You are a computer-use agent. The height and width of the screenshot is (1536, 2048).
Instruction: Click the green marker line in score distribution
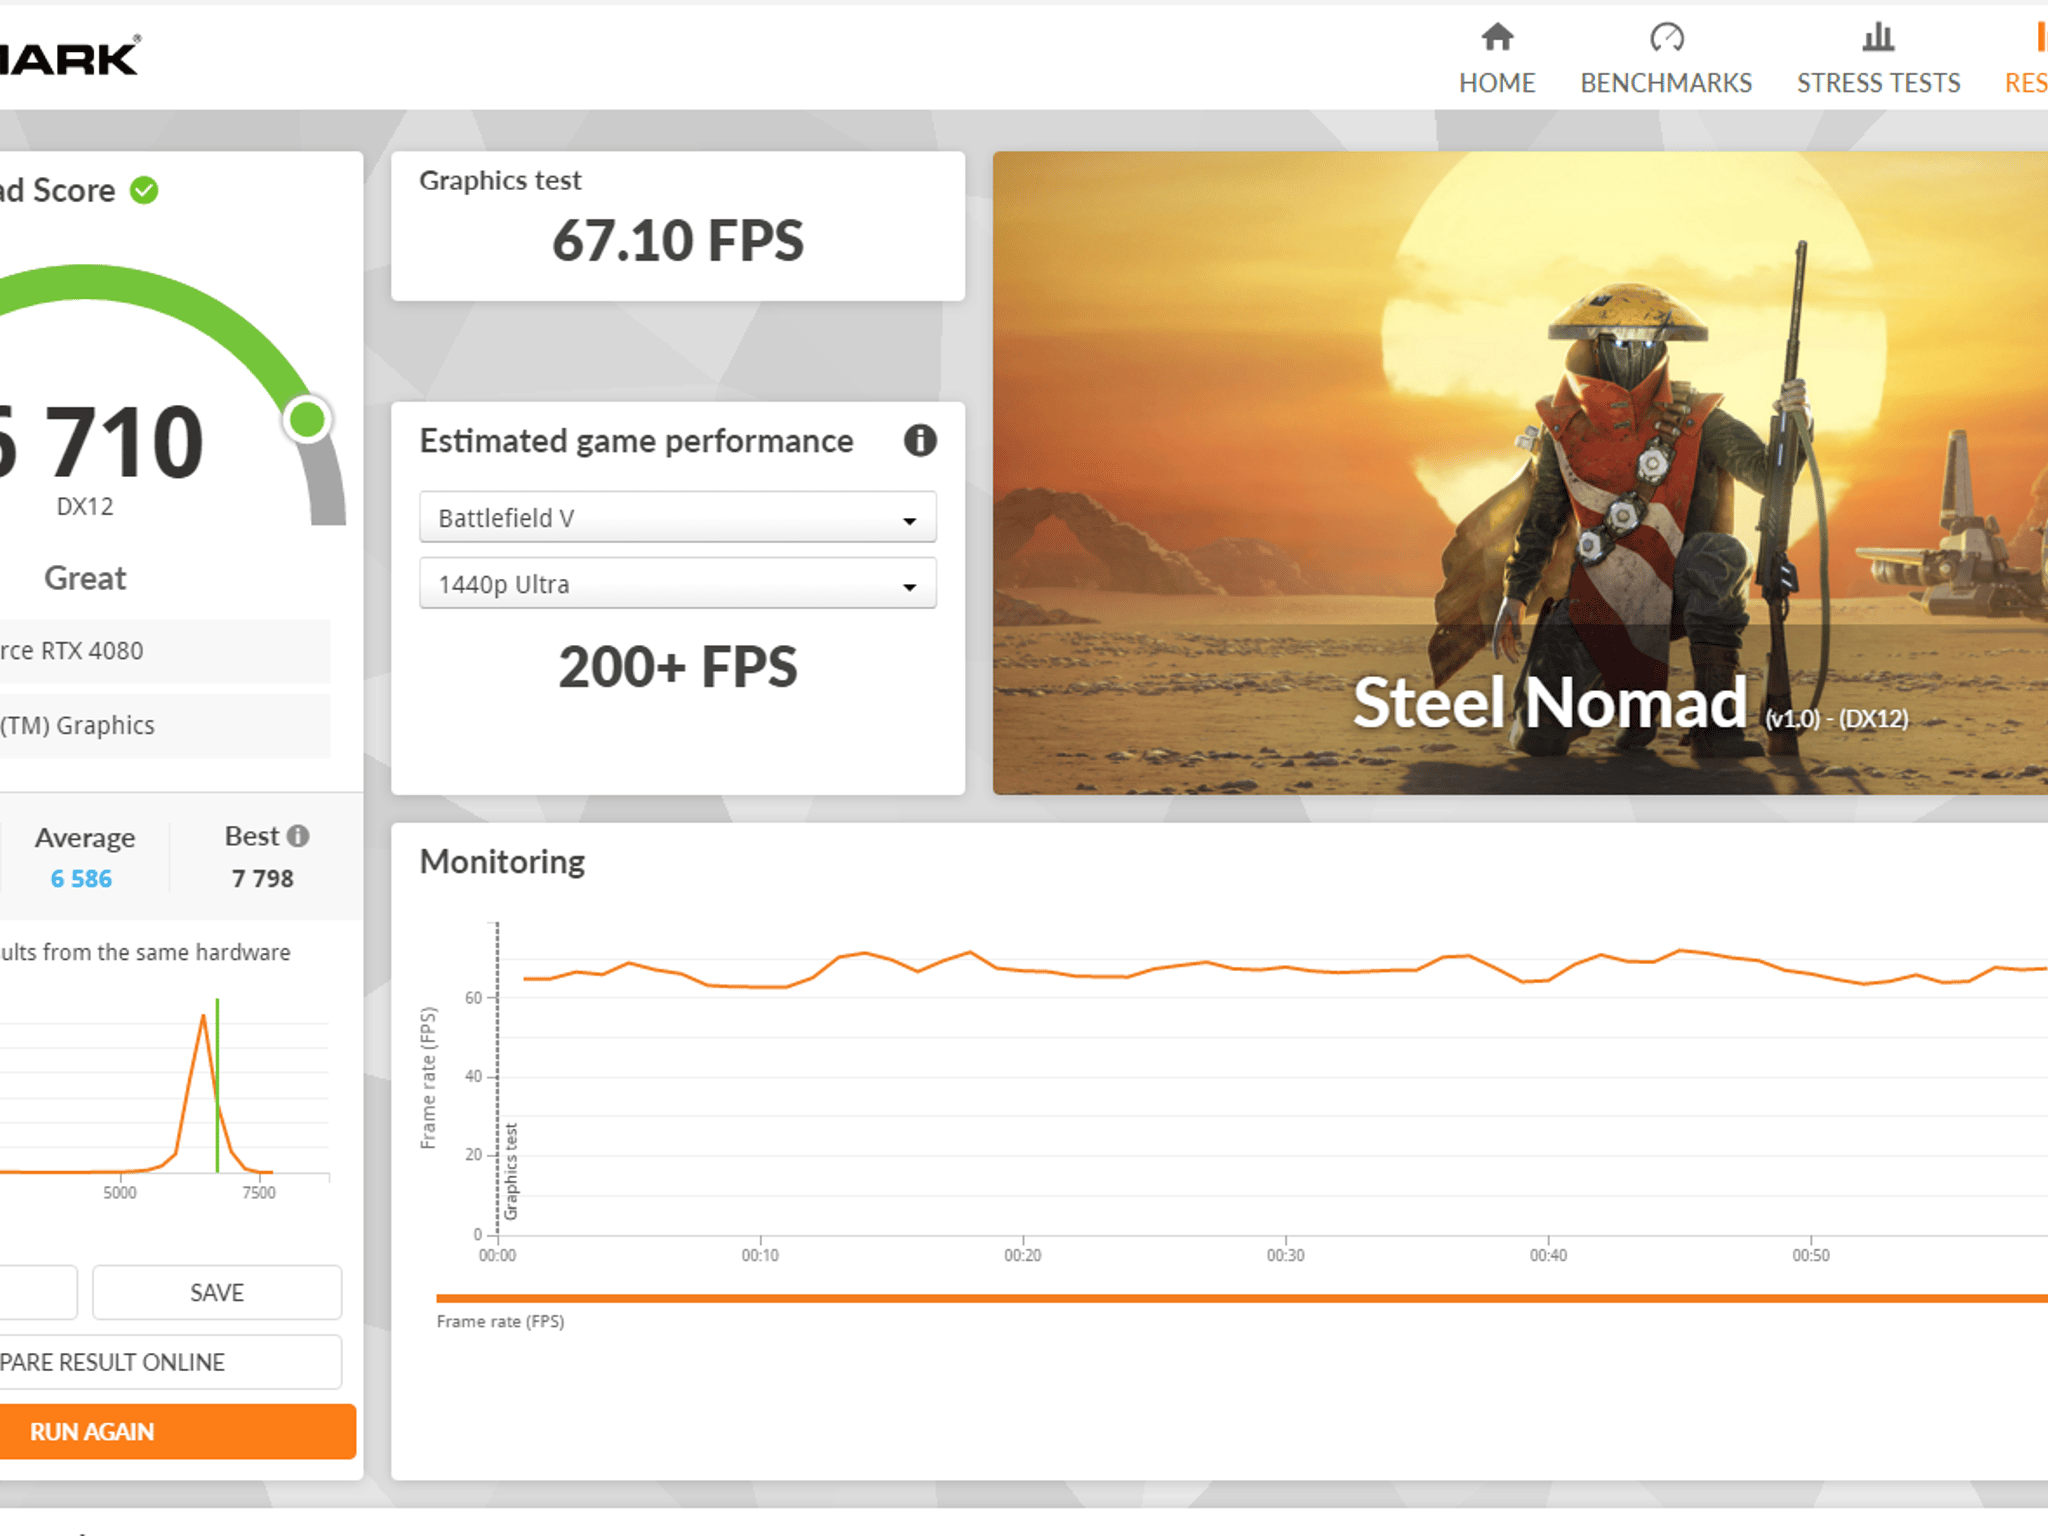tap(217, 1085)
